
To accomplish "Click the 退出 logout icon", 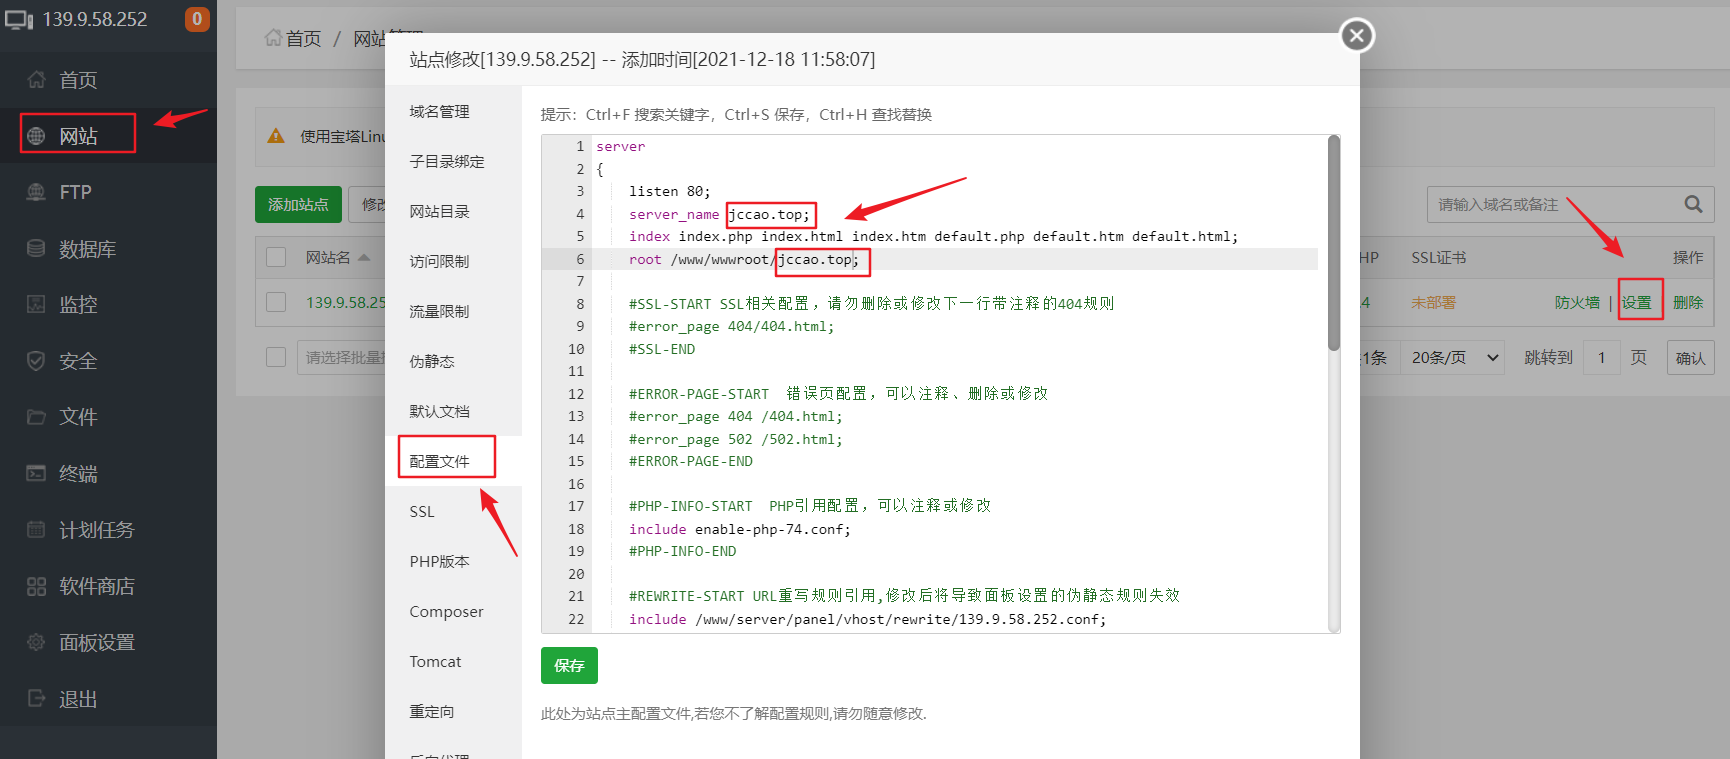I will [36, 698].
